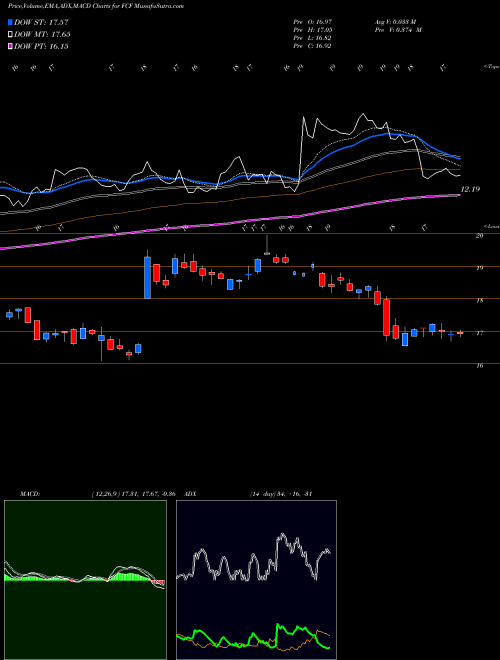Viewport: 500px width, 660px height.
Task: Click the magenta DOW PT legend swatch
Action: click(x=11, y=46)
